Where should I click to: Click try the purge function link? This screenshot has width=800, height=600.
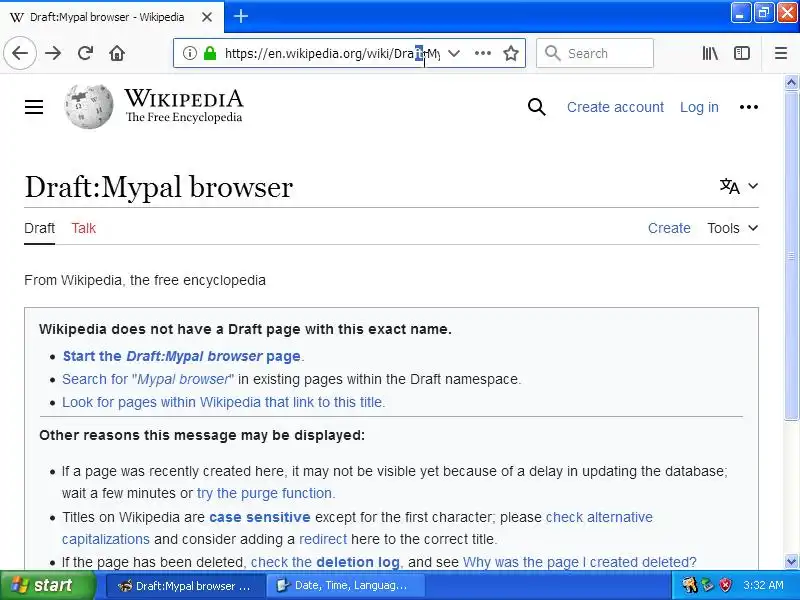pos(266,493)
